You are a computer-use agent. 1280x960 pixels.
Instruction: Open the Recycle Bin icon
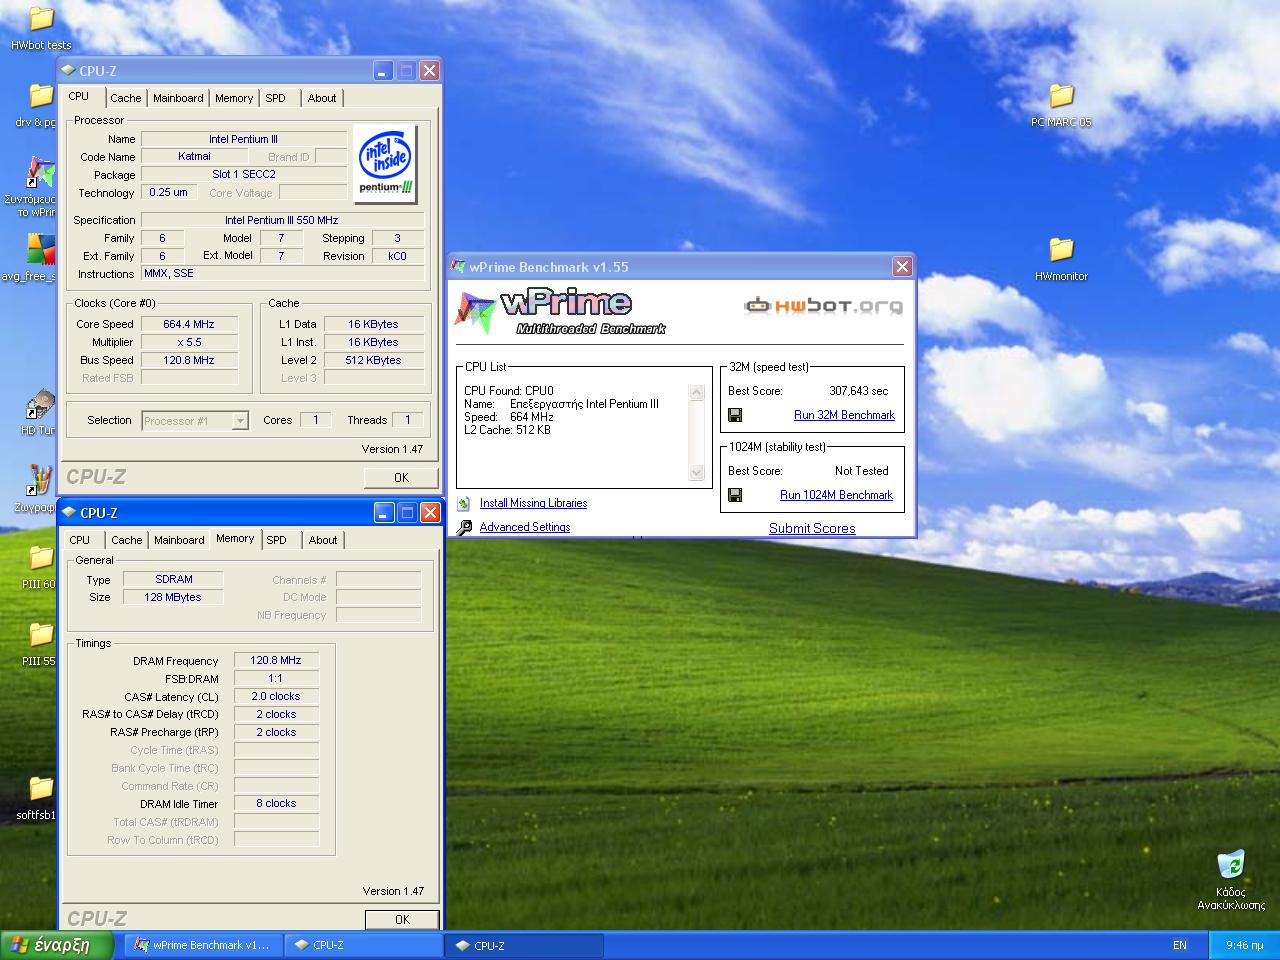(1231, 865)
